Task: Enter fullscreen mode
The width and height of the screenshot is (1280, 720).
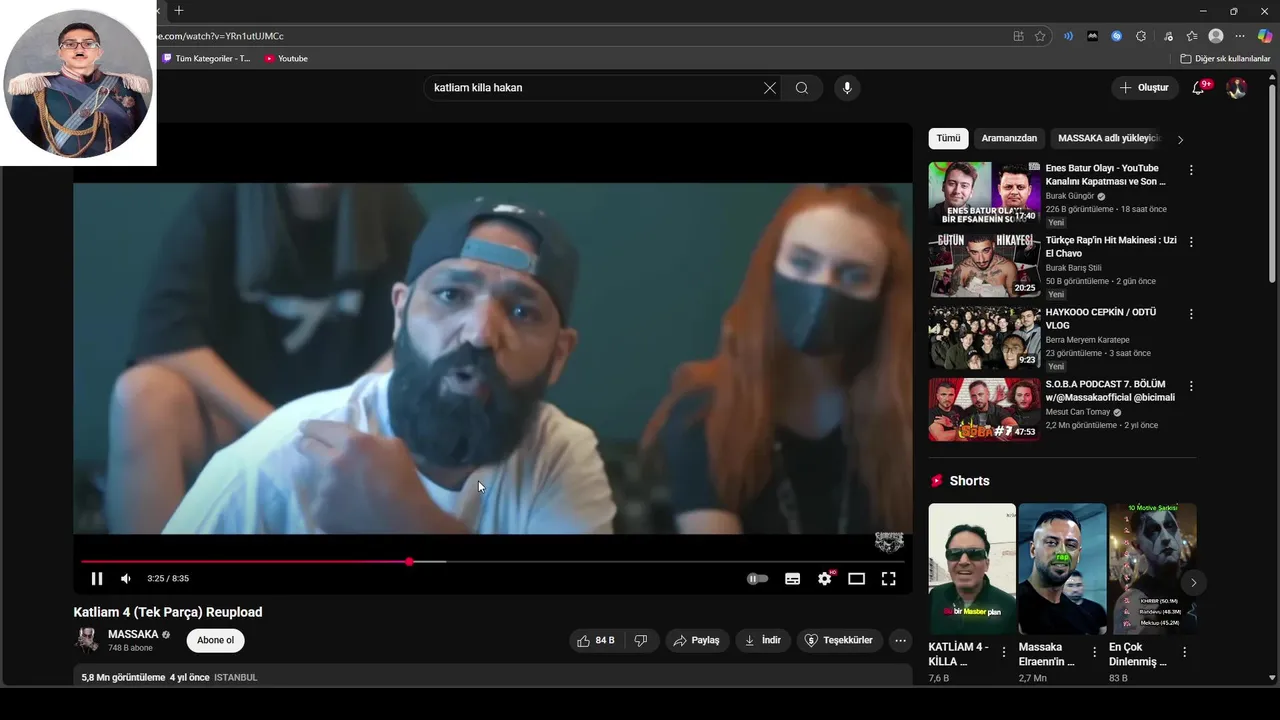Action: [x=888, y=579]
